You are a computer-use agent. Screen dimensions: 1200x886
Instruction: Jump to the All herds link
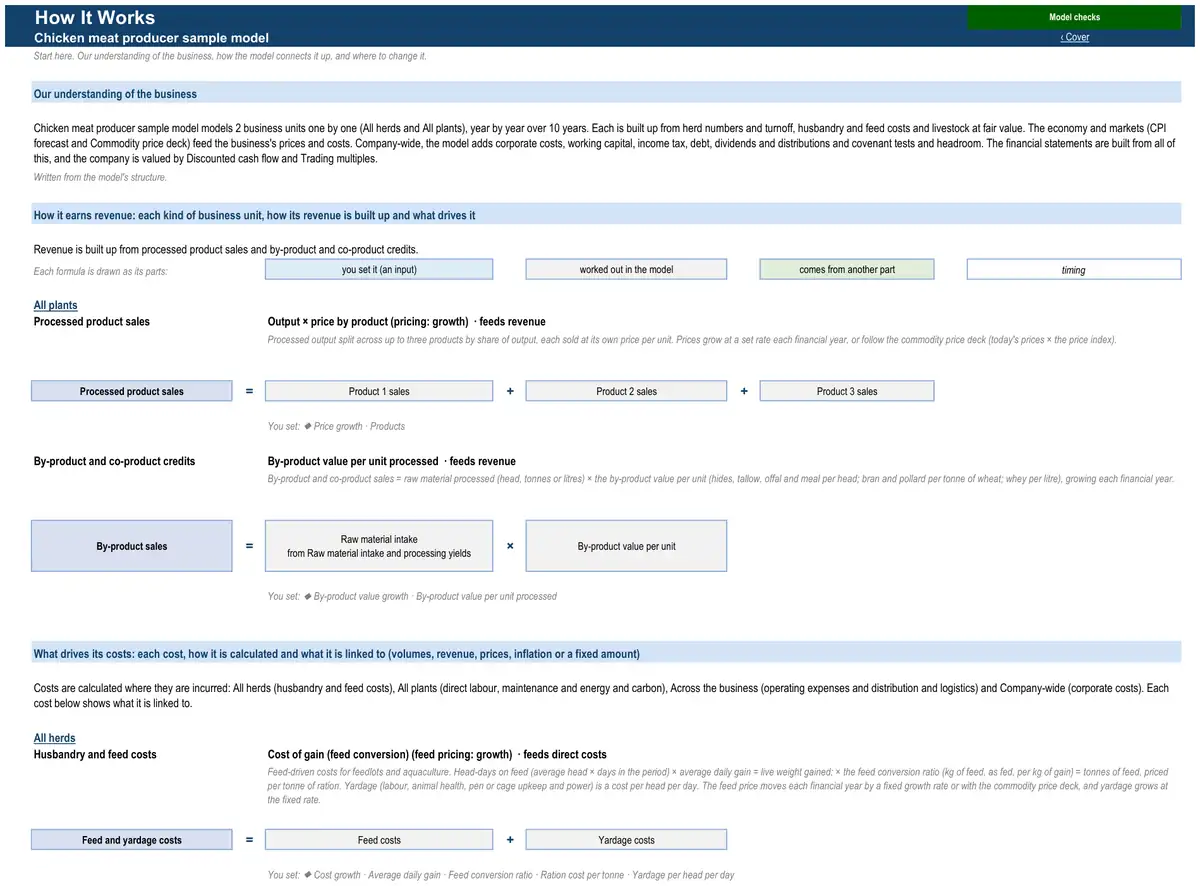click(55, 738)
